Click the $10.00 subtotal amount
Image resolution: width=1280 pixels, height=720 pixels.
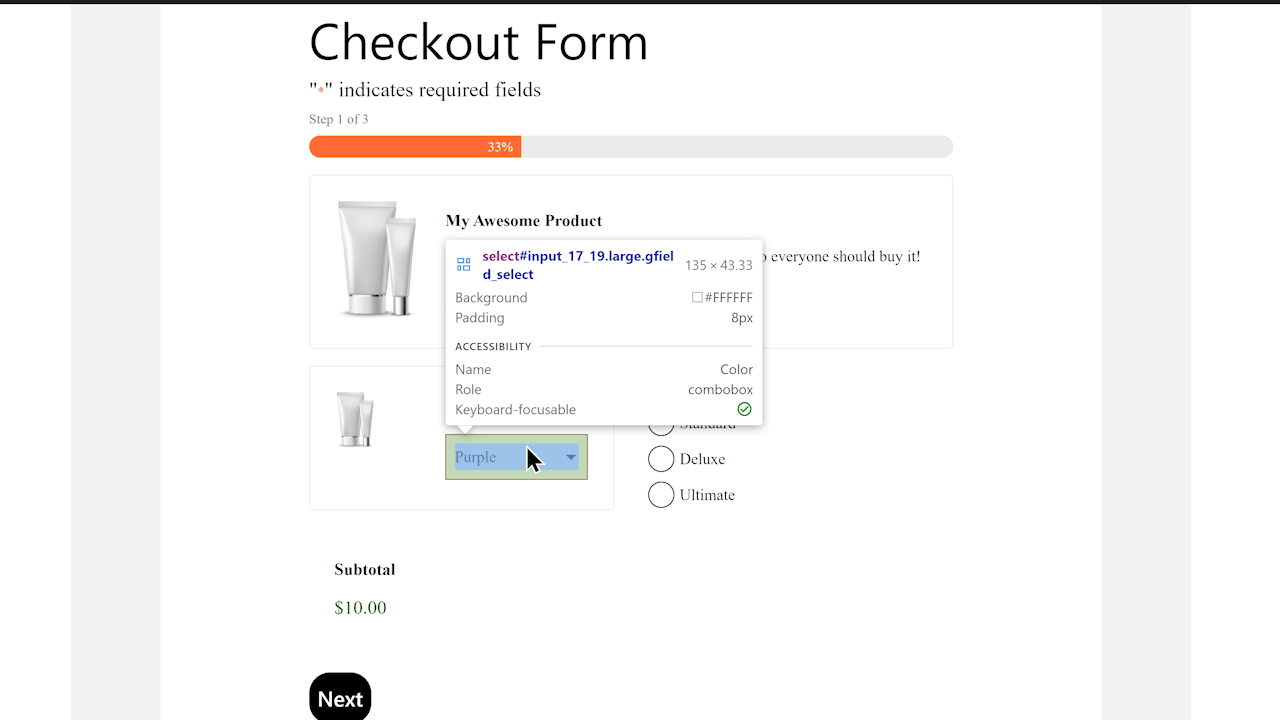click(360, 608)
